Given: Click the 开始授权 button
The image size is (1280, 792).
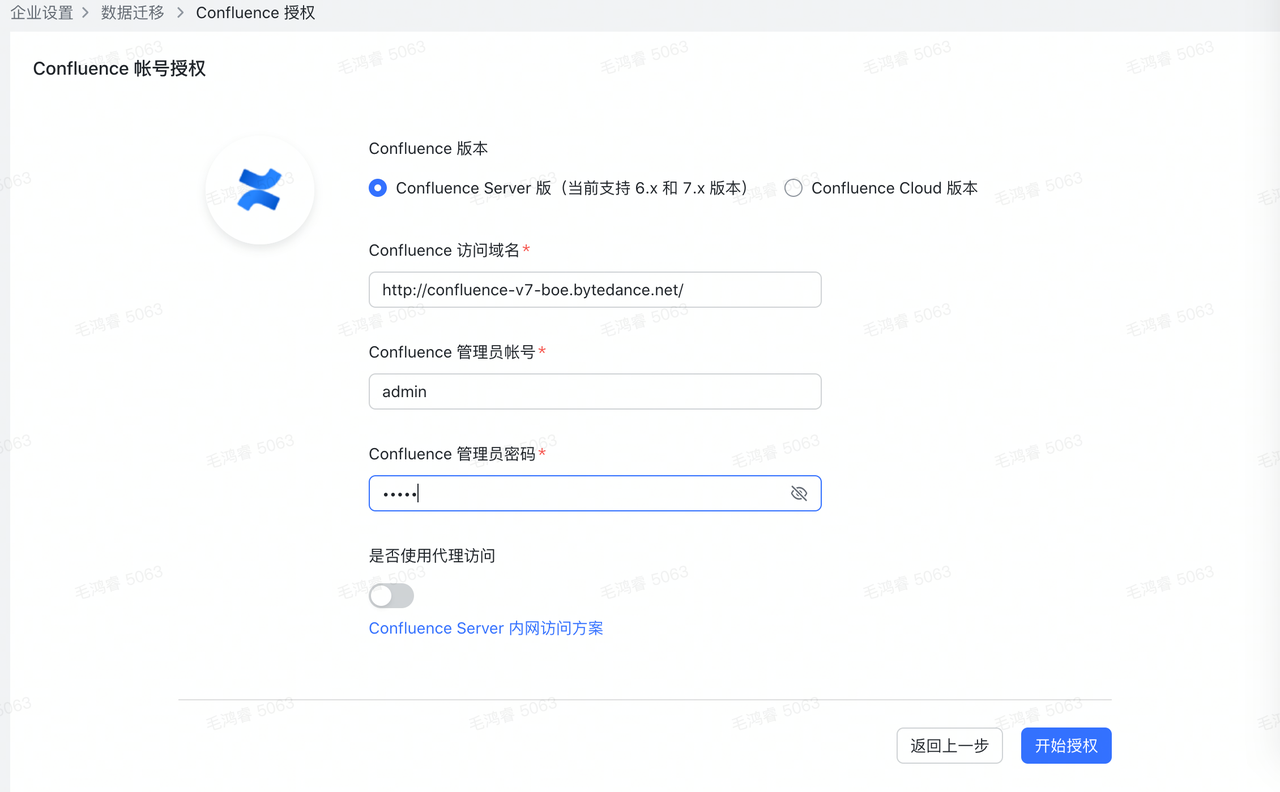Looking at the screenshot, I should 1066,746.
